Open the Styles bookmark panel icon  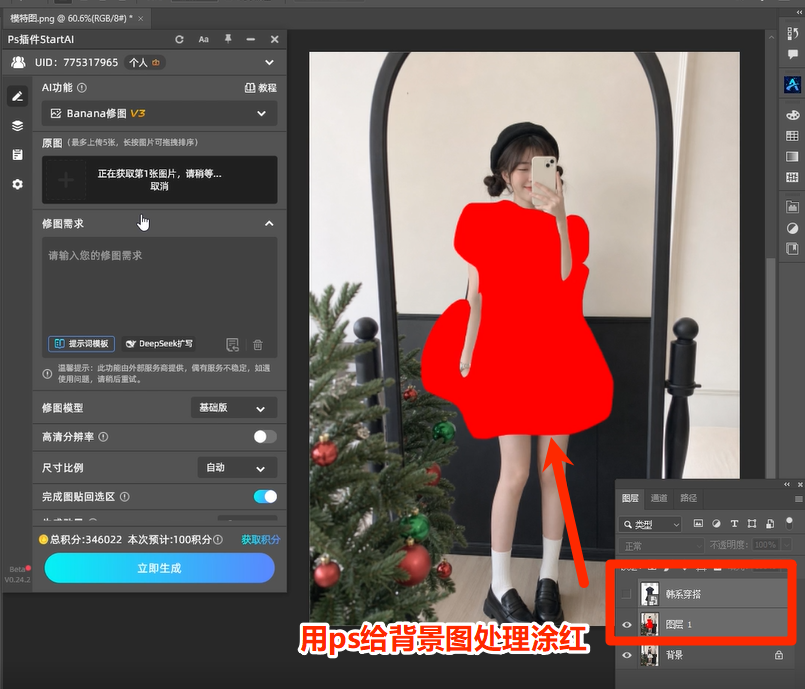[x=792, y=248]
